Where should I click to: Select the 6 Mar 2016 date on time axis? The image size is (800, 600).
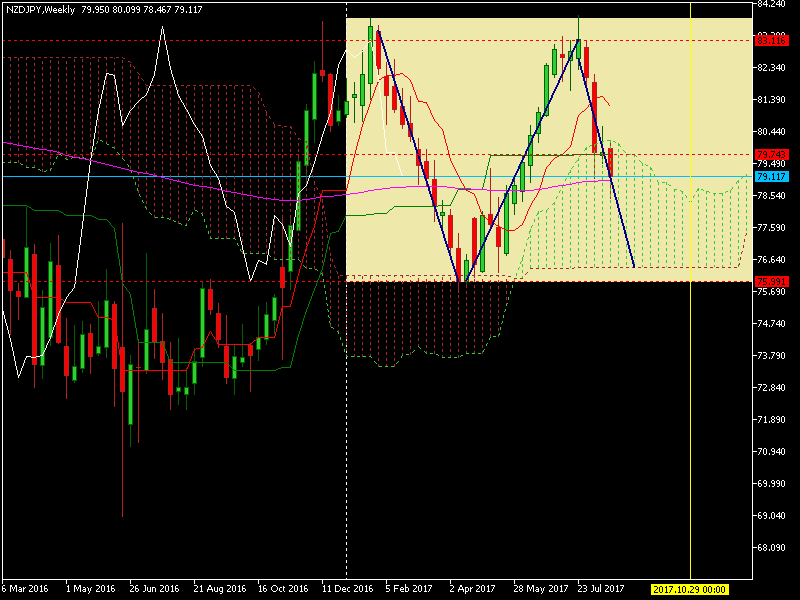26,589
